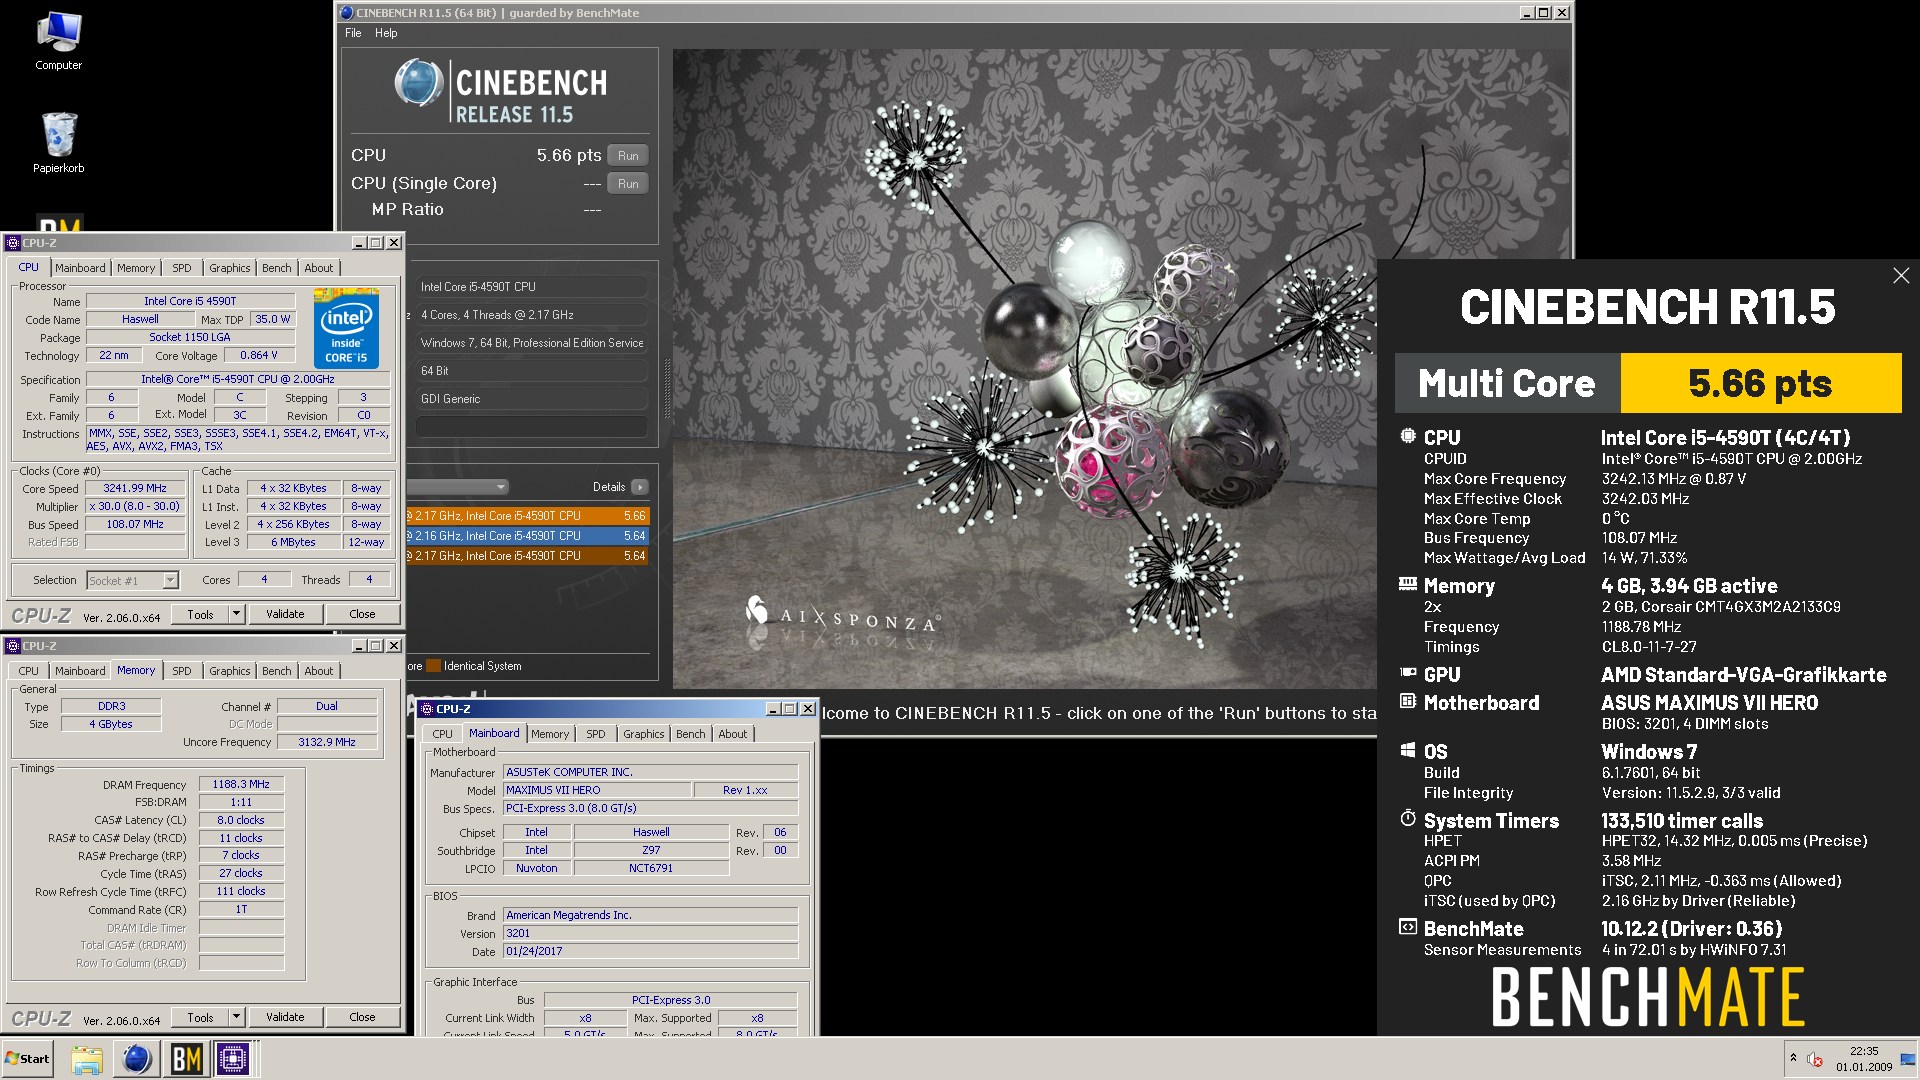Image resolution: width=1920 pixels, height=1080 pixels.
Task: Click Validate in top CPU-Z window
Action: click(x=285, y=614)
